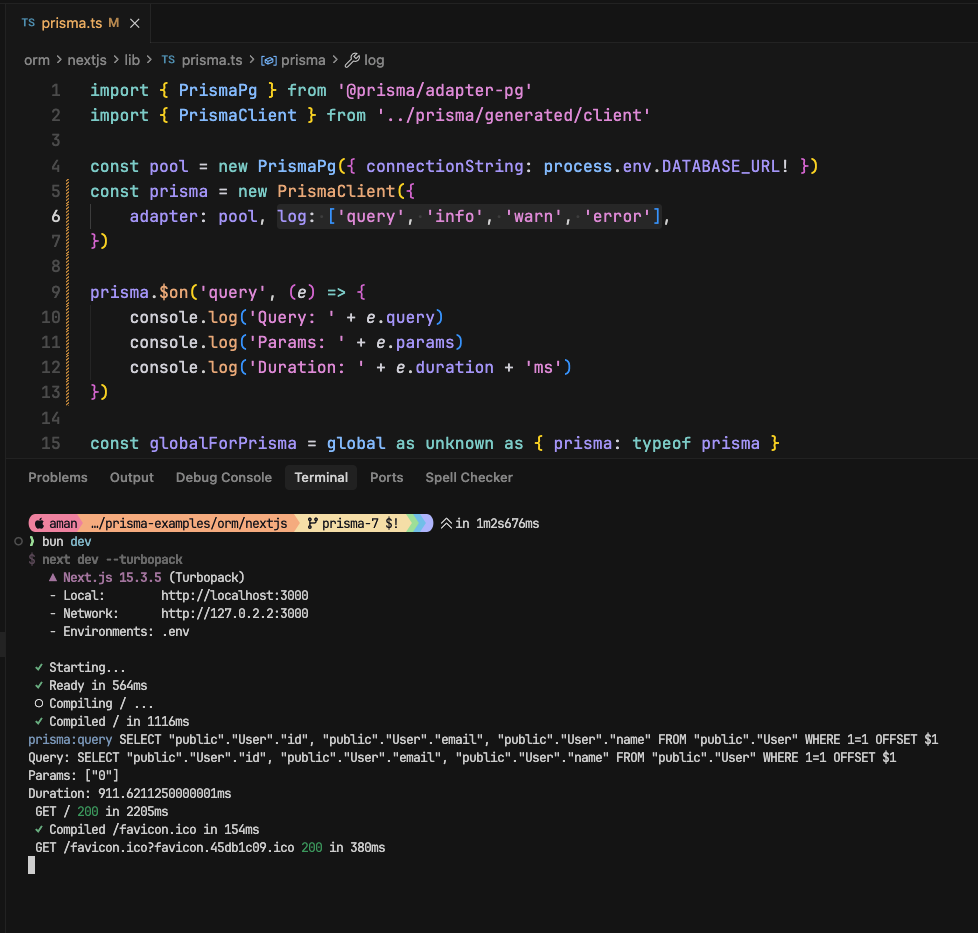
Task: Select the prisma.ts editor tab
Action: click(80, 23)
